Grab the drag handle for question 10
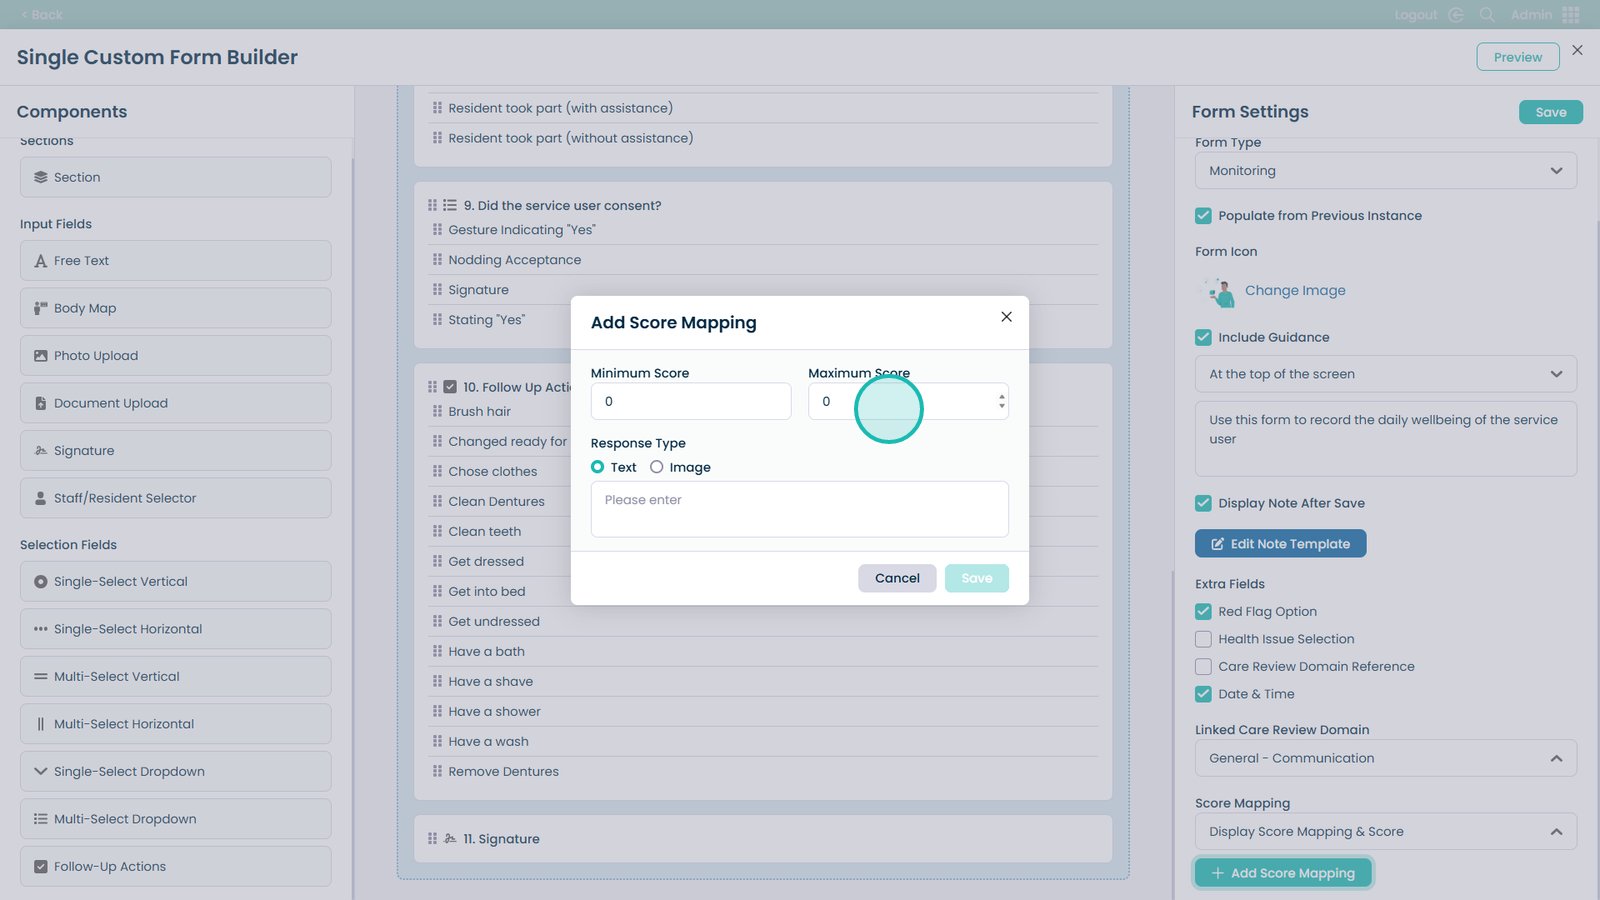 (432, 387)
